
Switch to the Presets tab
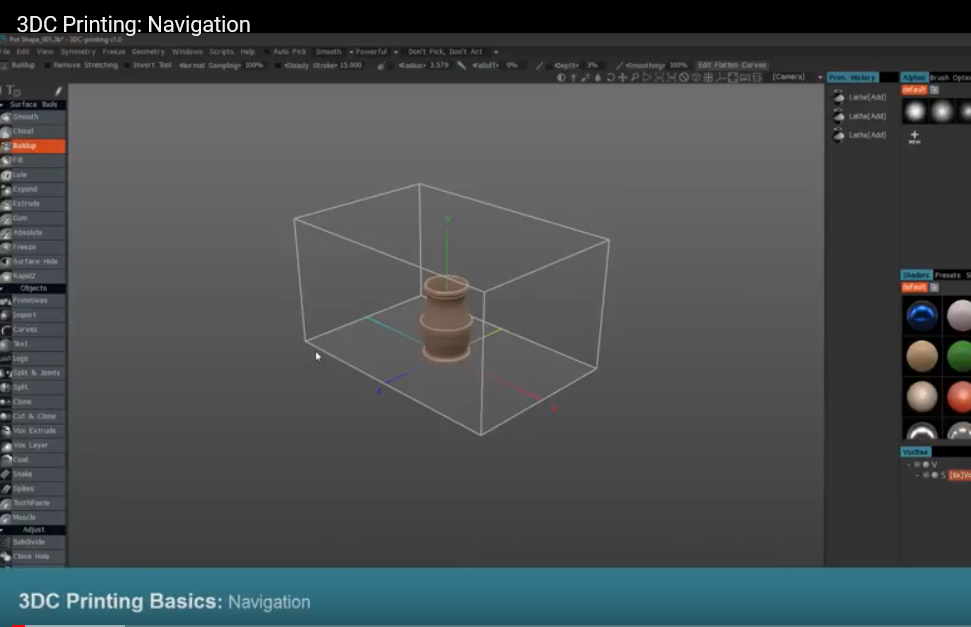coord(947,275)
